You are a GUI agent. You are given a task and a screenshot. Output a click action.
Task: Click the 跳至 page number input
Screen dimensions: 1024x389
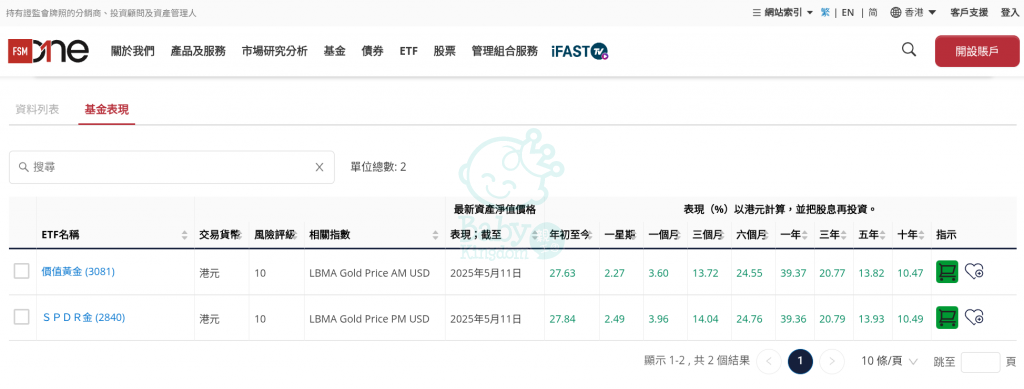coord(980,362)
